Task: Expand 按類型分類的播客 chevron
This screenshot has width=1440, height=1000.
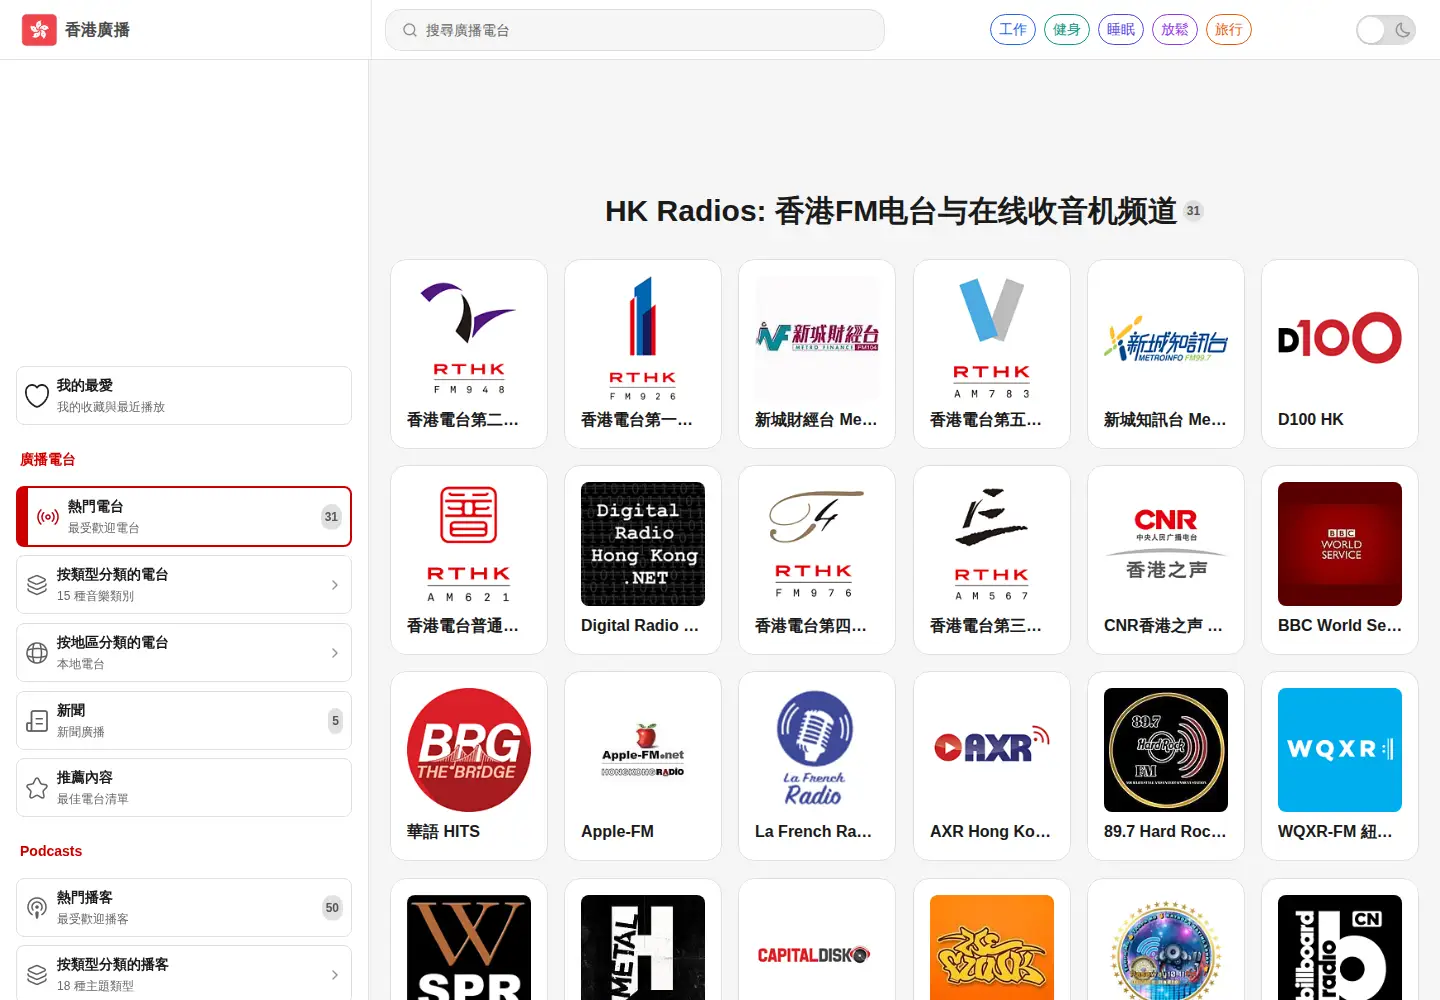Action: pos(335,975)
